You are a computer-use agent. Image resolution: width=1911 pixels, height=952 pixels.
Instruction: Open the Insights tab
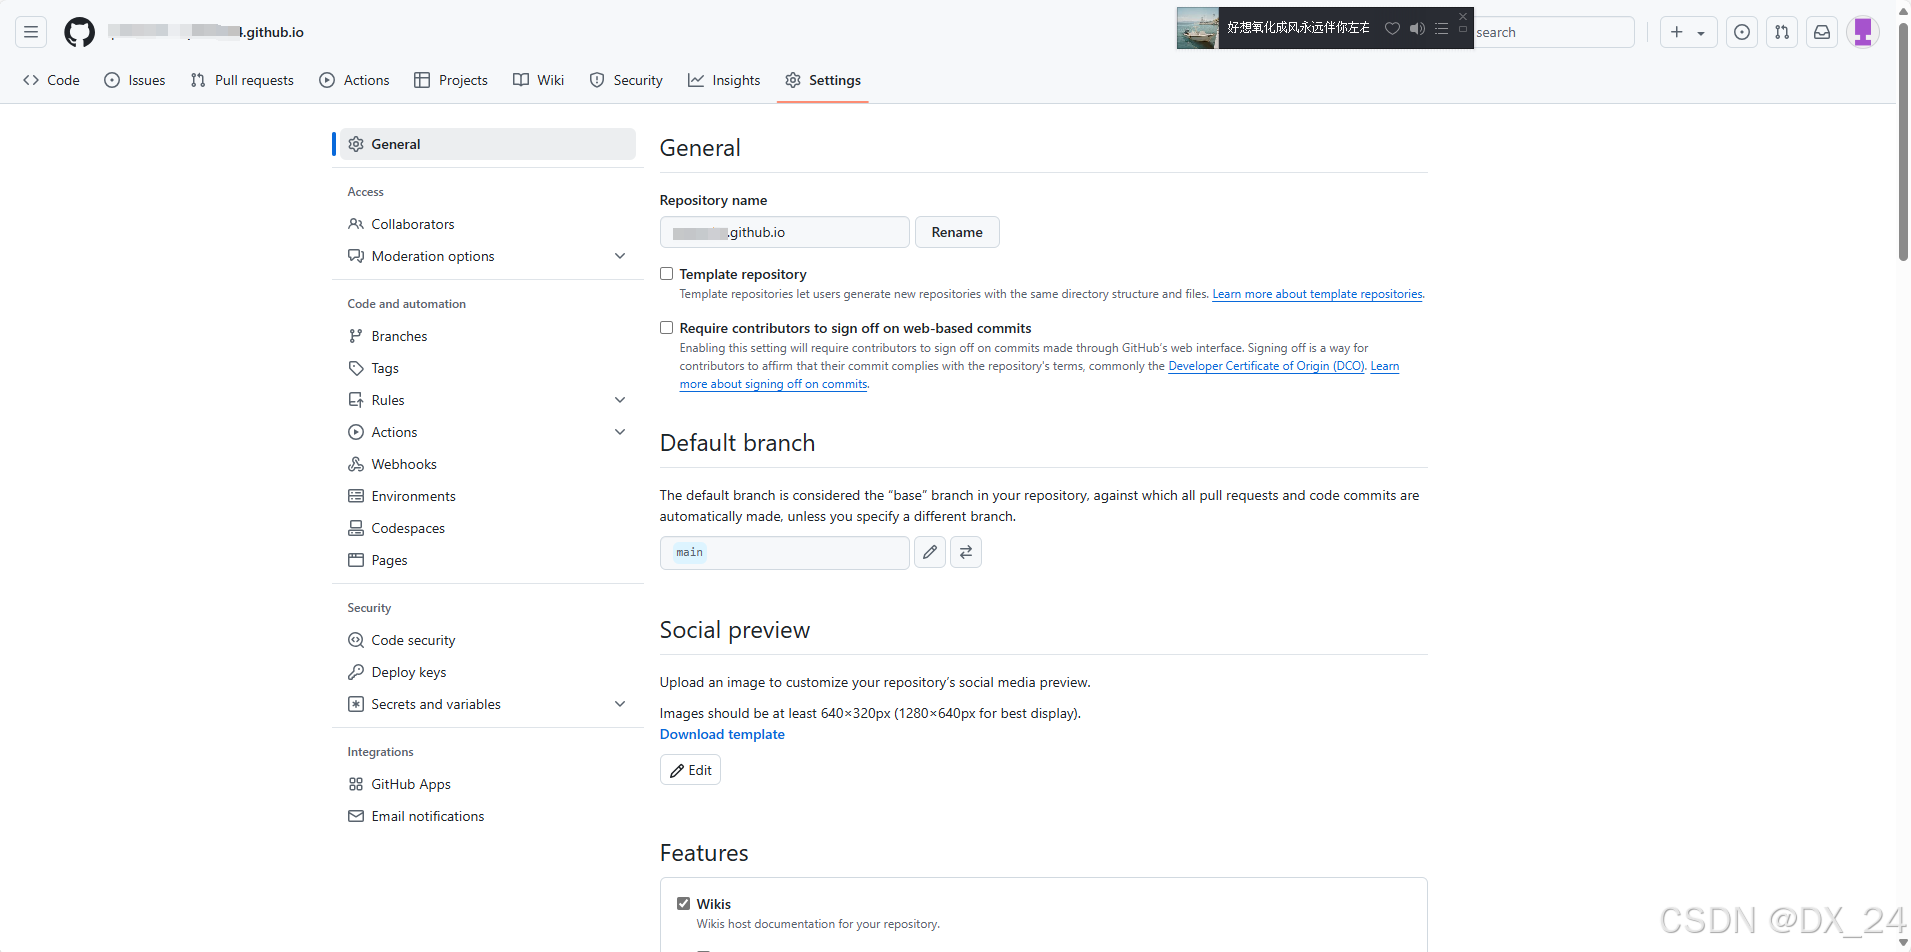724,80
